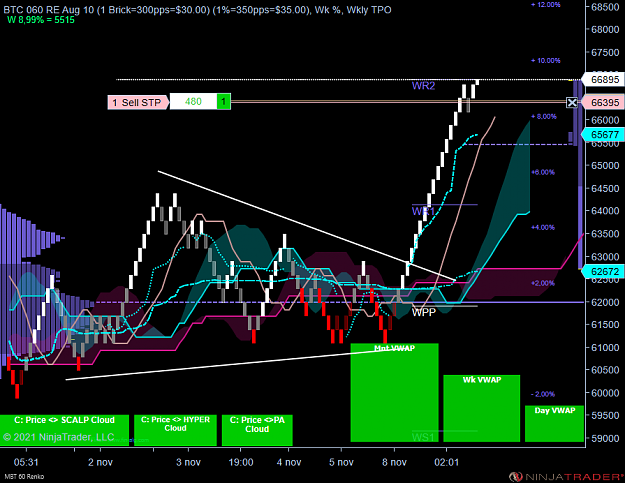This screenshot has height=483, width=625.
Task: Click the 'C: Price <>PA Cloud' signal box
Action: pos(257,430)
